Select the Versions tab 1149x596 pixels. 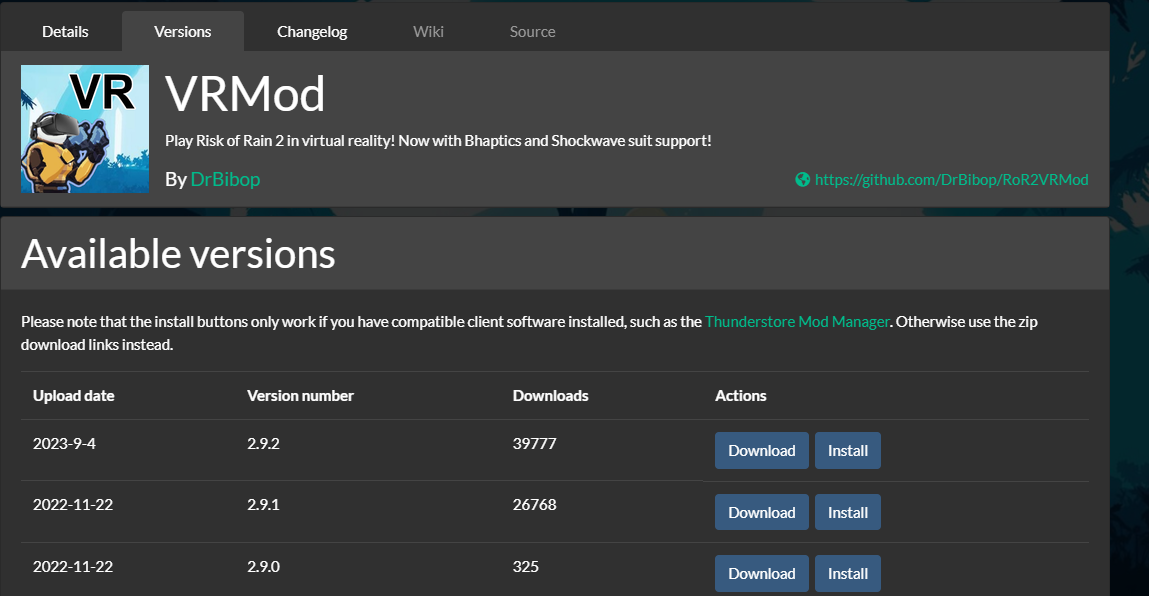click(x=182, y=32)
